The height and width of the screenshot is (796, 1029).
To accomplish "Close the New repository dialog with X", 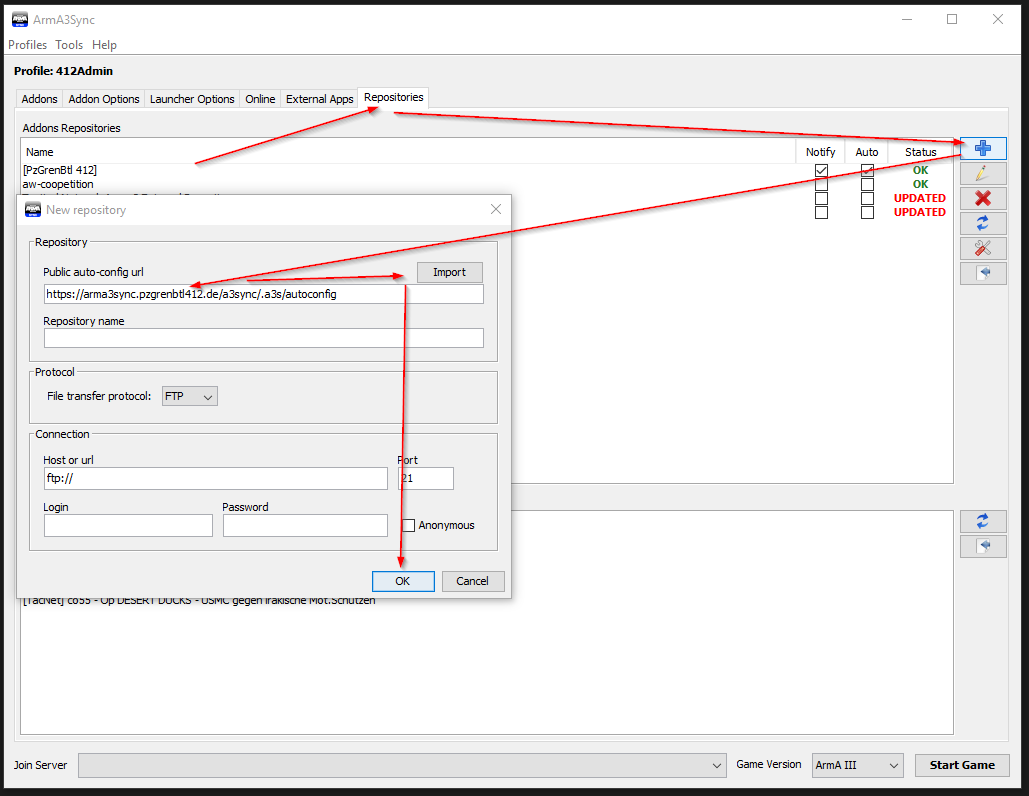I will point(496,209).
